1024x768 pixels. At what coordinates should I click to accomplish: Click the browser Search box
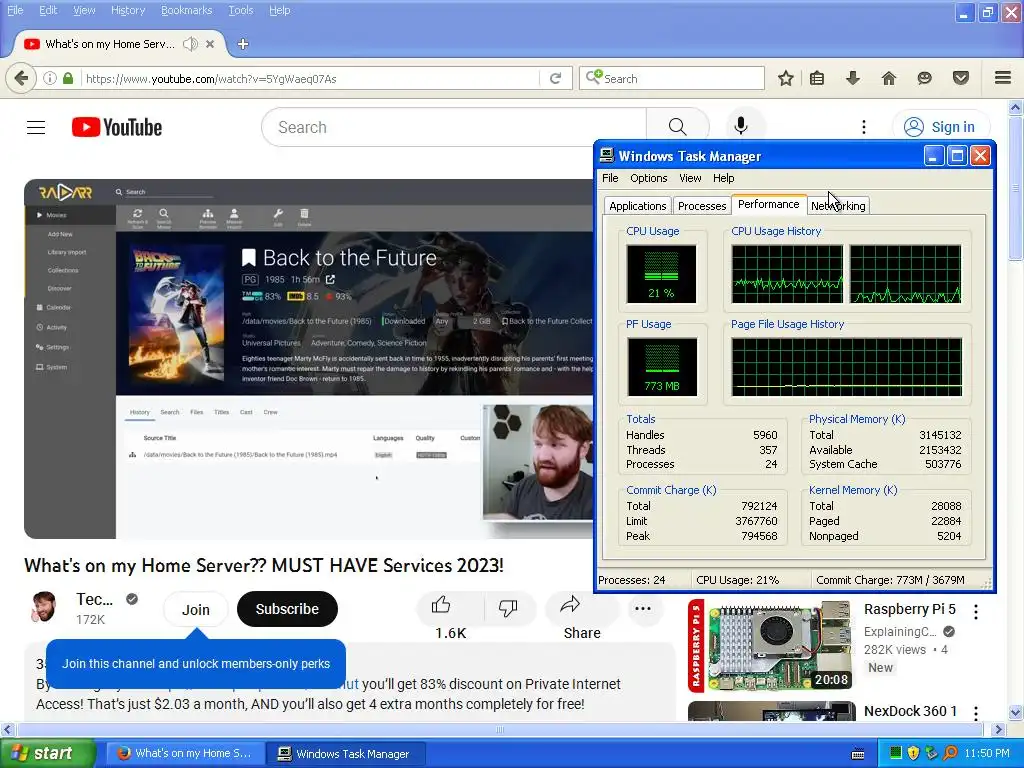coord(672,78)
